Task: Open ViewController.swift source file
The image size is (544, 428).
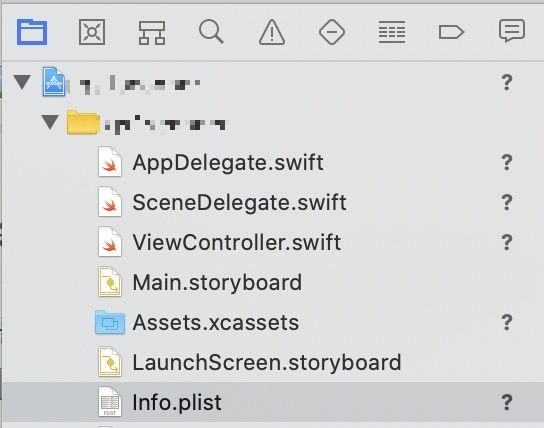Action: click(237, 242)
